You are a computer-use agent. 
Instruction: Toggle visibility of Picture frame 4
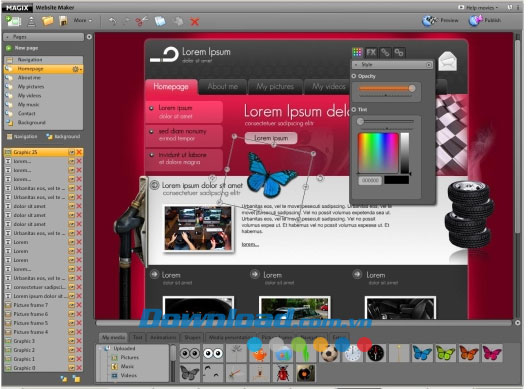point(71,332)
